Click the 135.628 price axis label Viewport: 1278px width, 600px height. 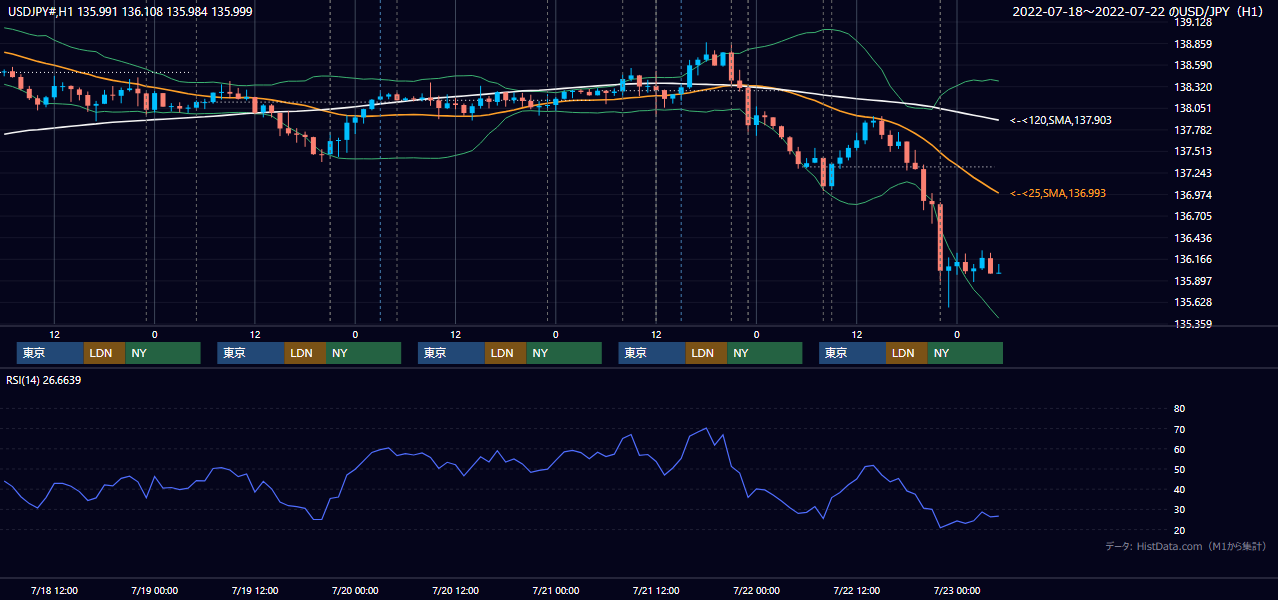click(1193, 302)
